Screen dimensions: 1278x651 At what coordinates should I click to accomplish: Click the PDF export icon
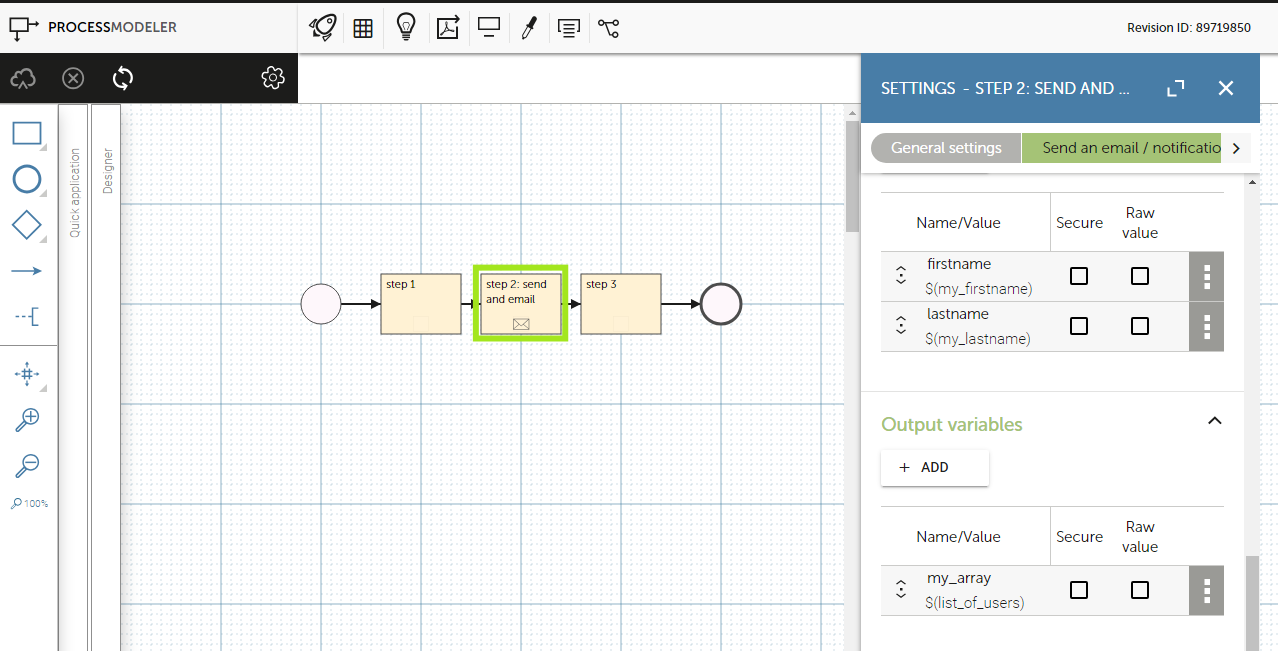pyautogui.click(x=447, y=28)
